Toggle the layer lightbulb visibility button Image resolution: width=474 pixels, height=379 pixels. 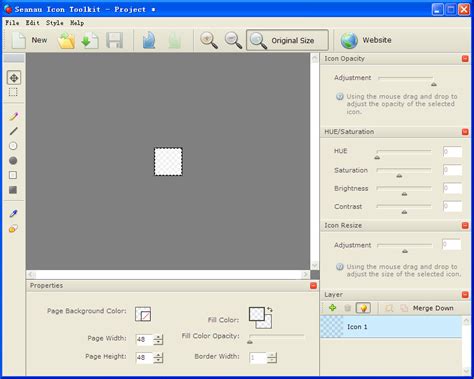coord(363,308)
